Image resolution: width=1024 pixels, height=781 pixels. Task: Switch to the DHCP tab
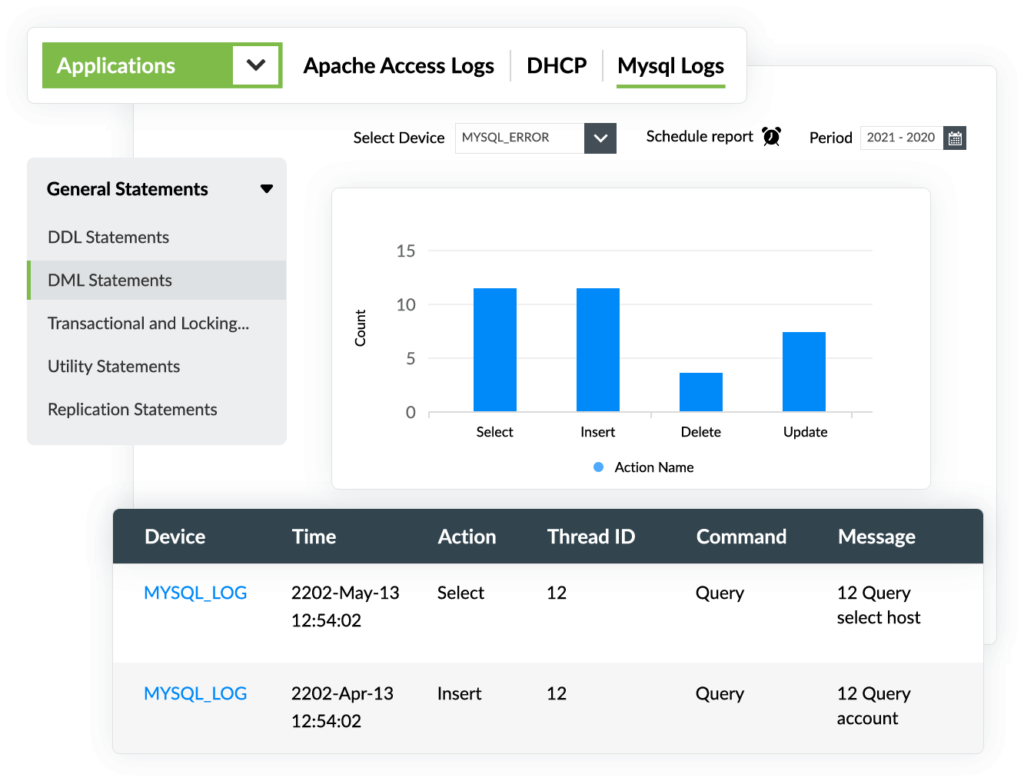556,65
